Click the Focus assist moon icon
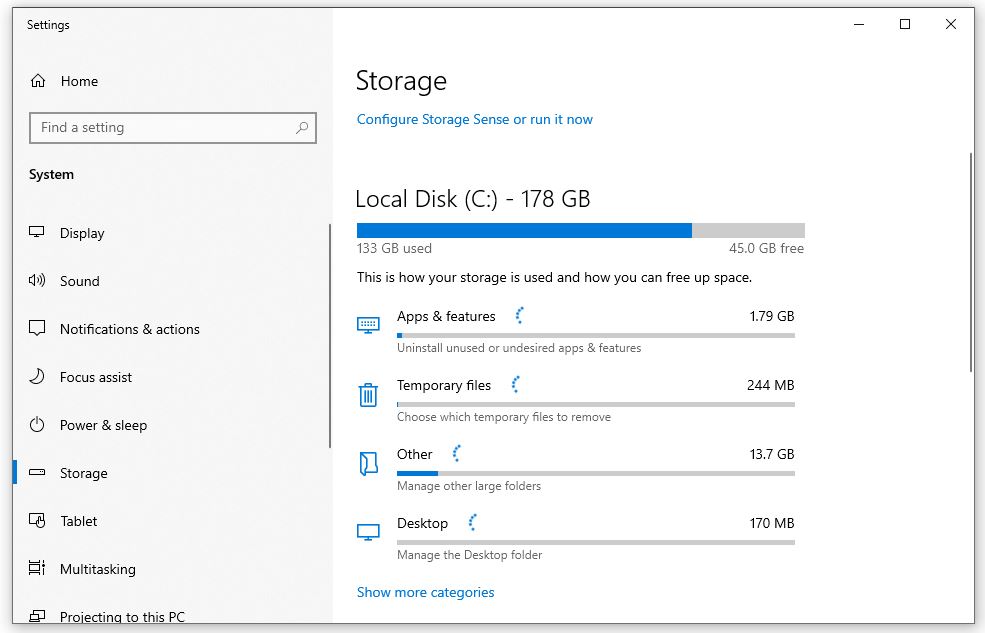 click(x=37, y=376)
